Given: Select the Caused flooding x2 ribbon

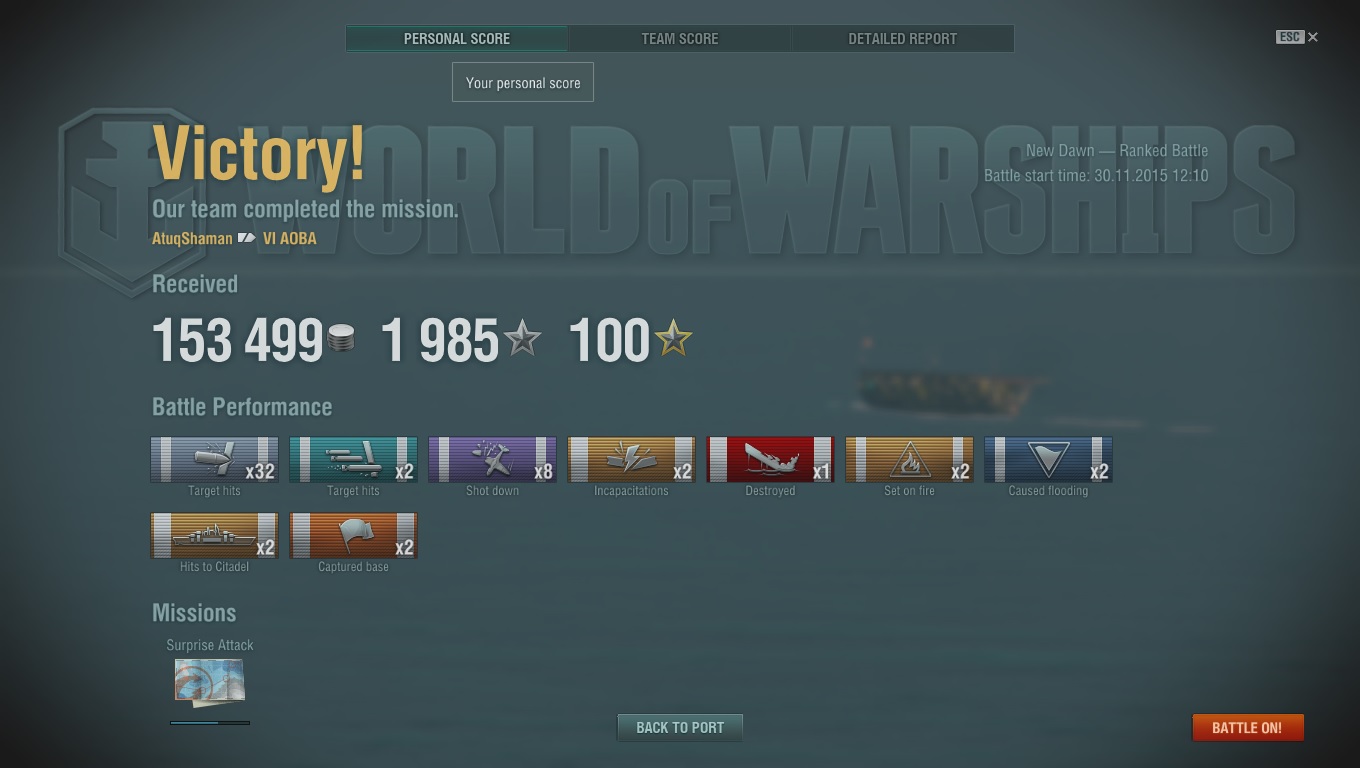Looking at the screenshot, I should (1048, 460).
